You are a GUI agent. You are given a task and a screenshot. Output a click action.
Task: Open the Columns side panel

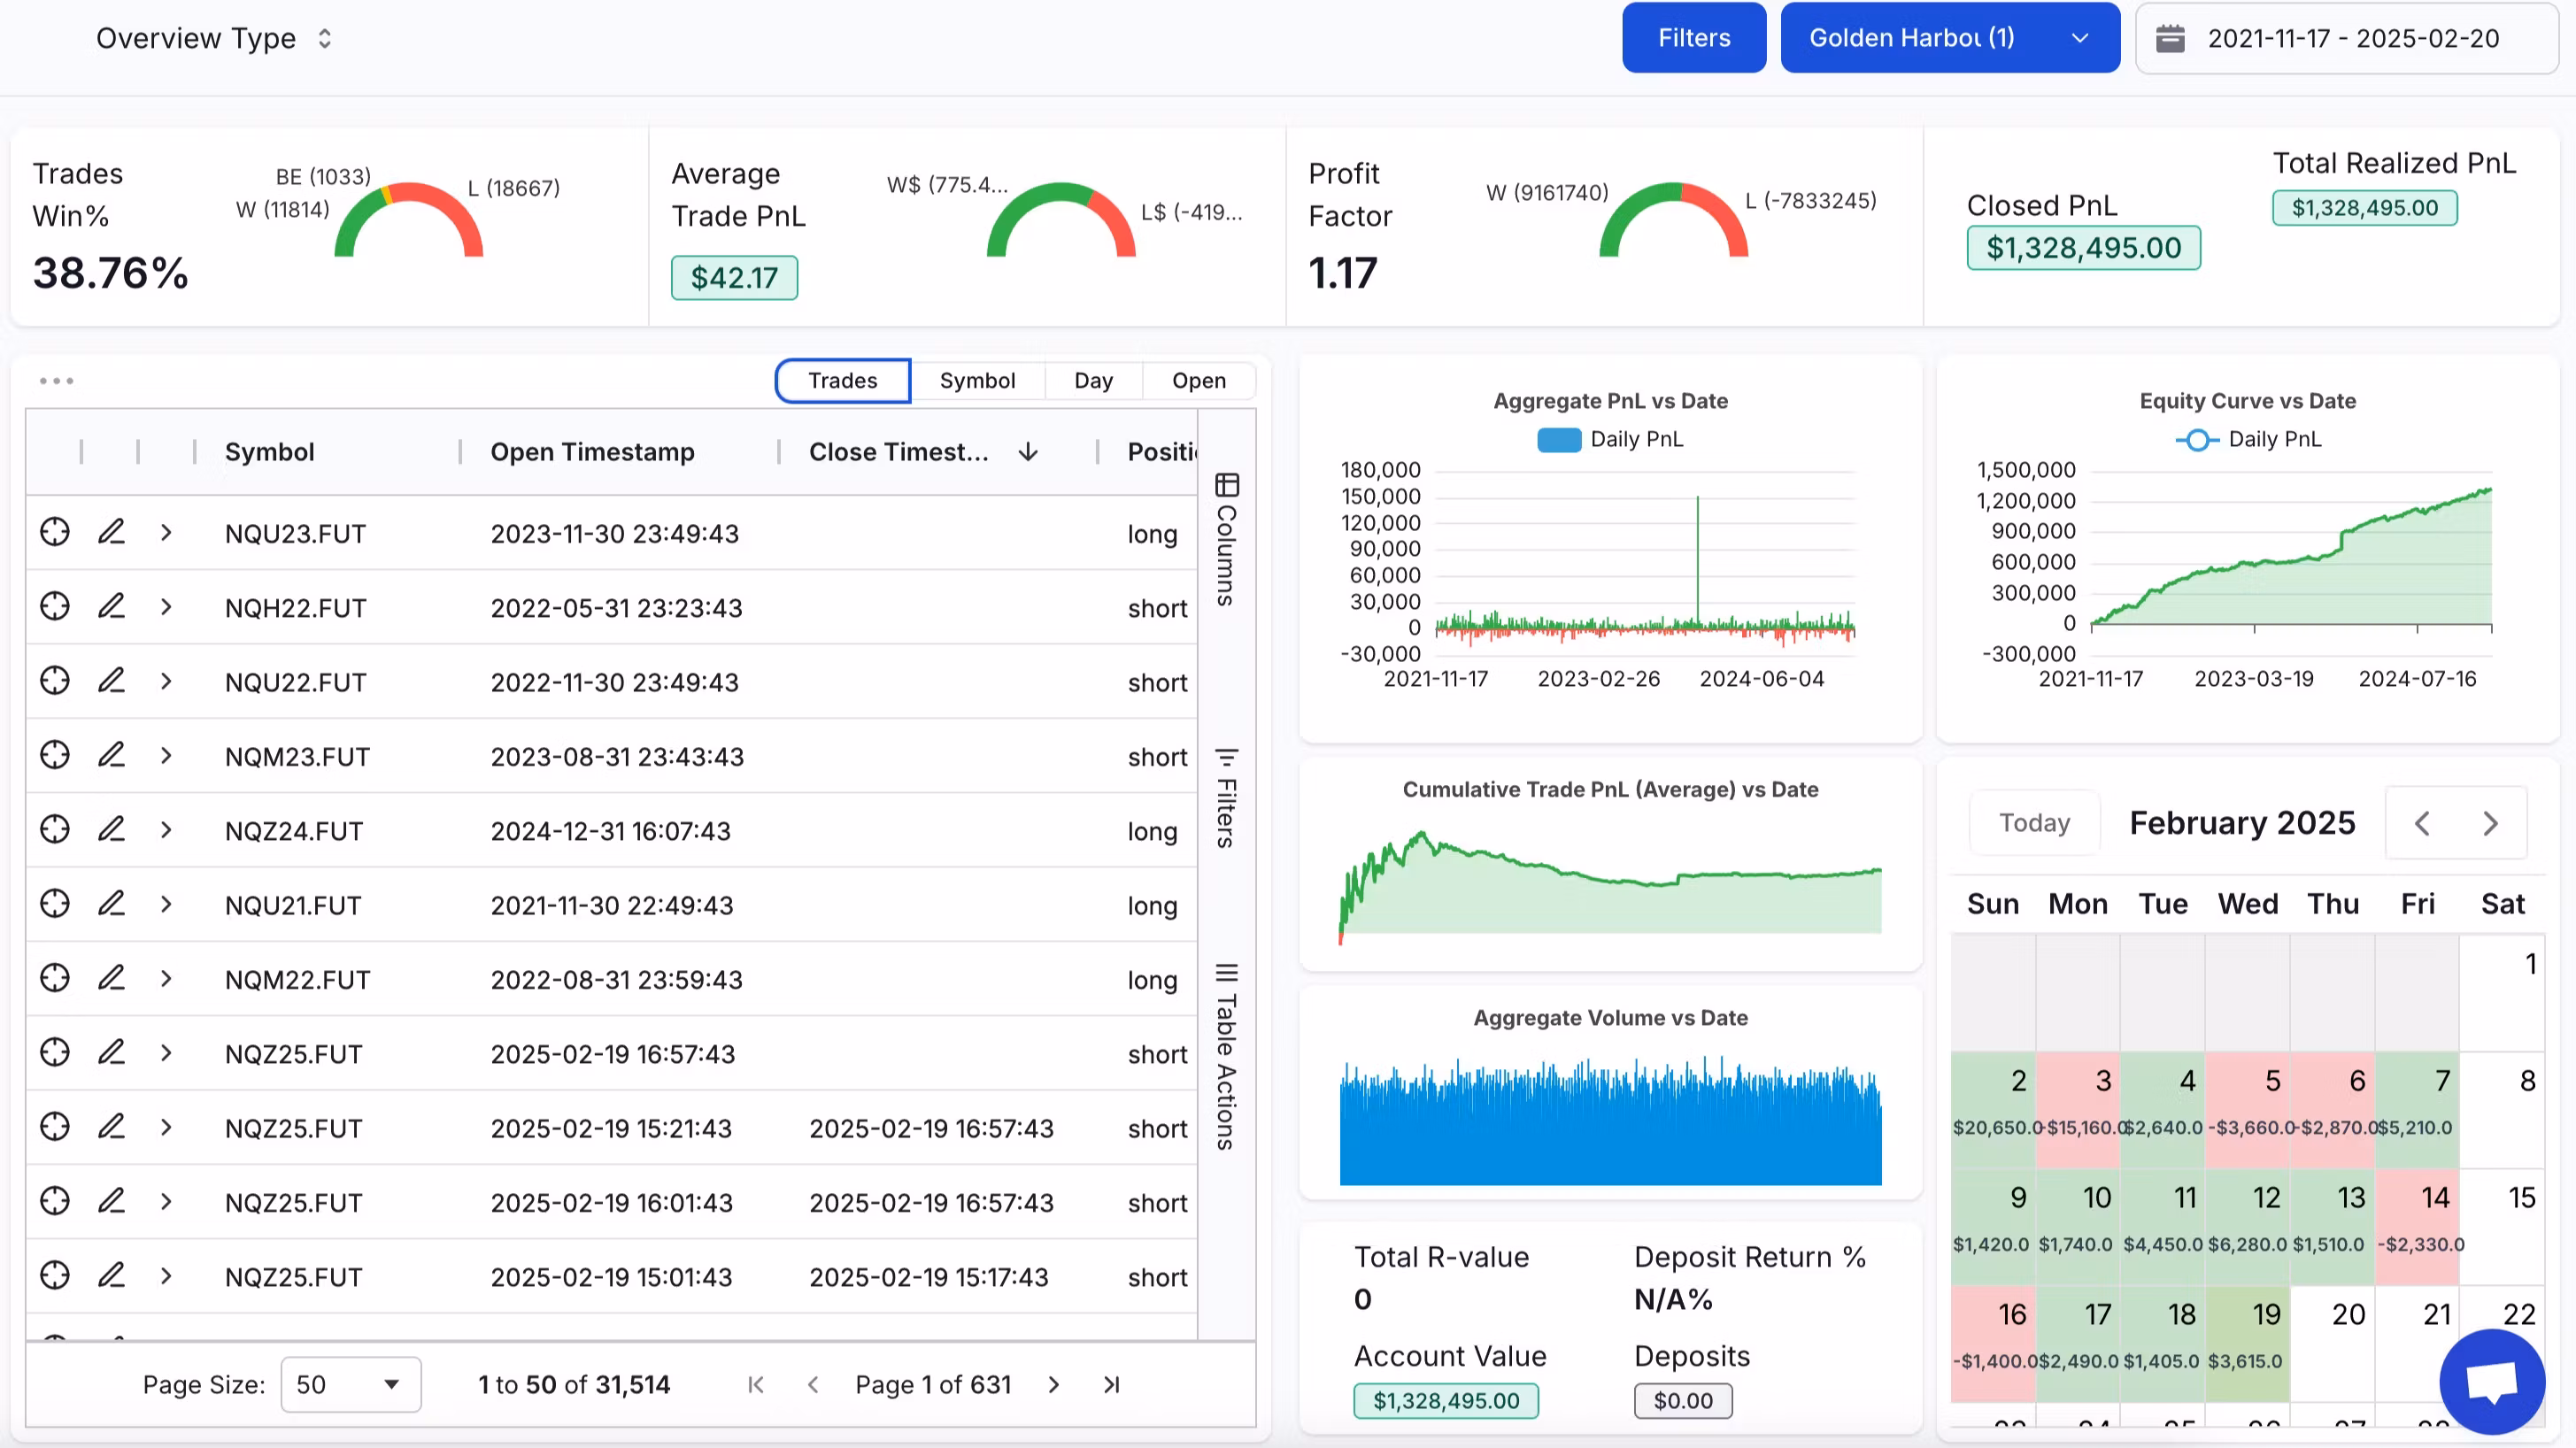(1226, 540)
